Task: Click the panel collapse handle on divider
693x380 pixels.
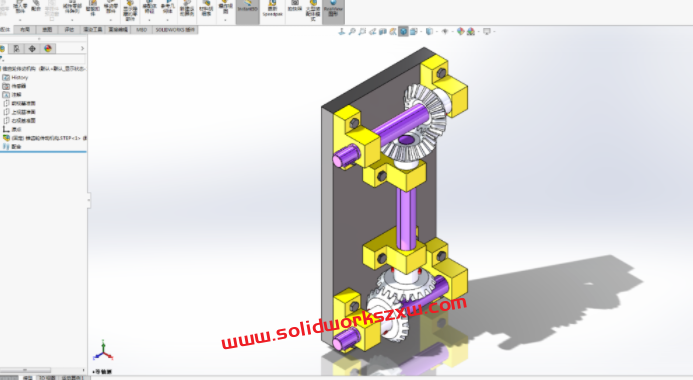Action: [89, 200]
